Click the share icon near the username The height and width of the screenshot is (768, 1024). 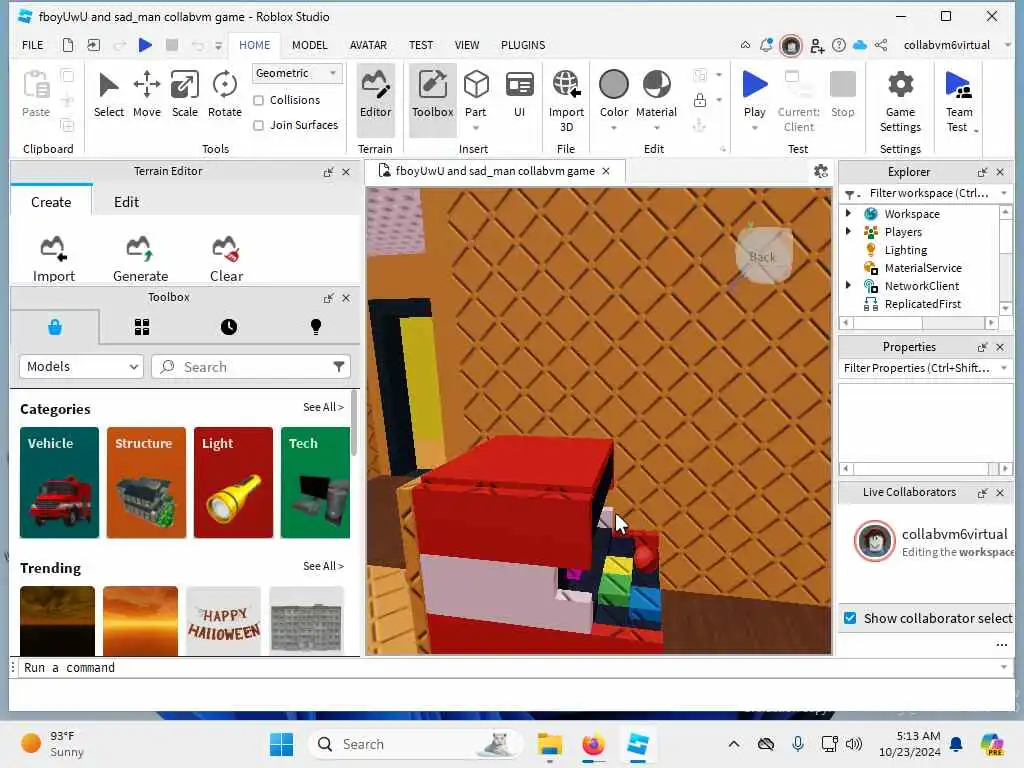point(881,45)
